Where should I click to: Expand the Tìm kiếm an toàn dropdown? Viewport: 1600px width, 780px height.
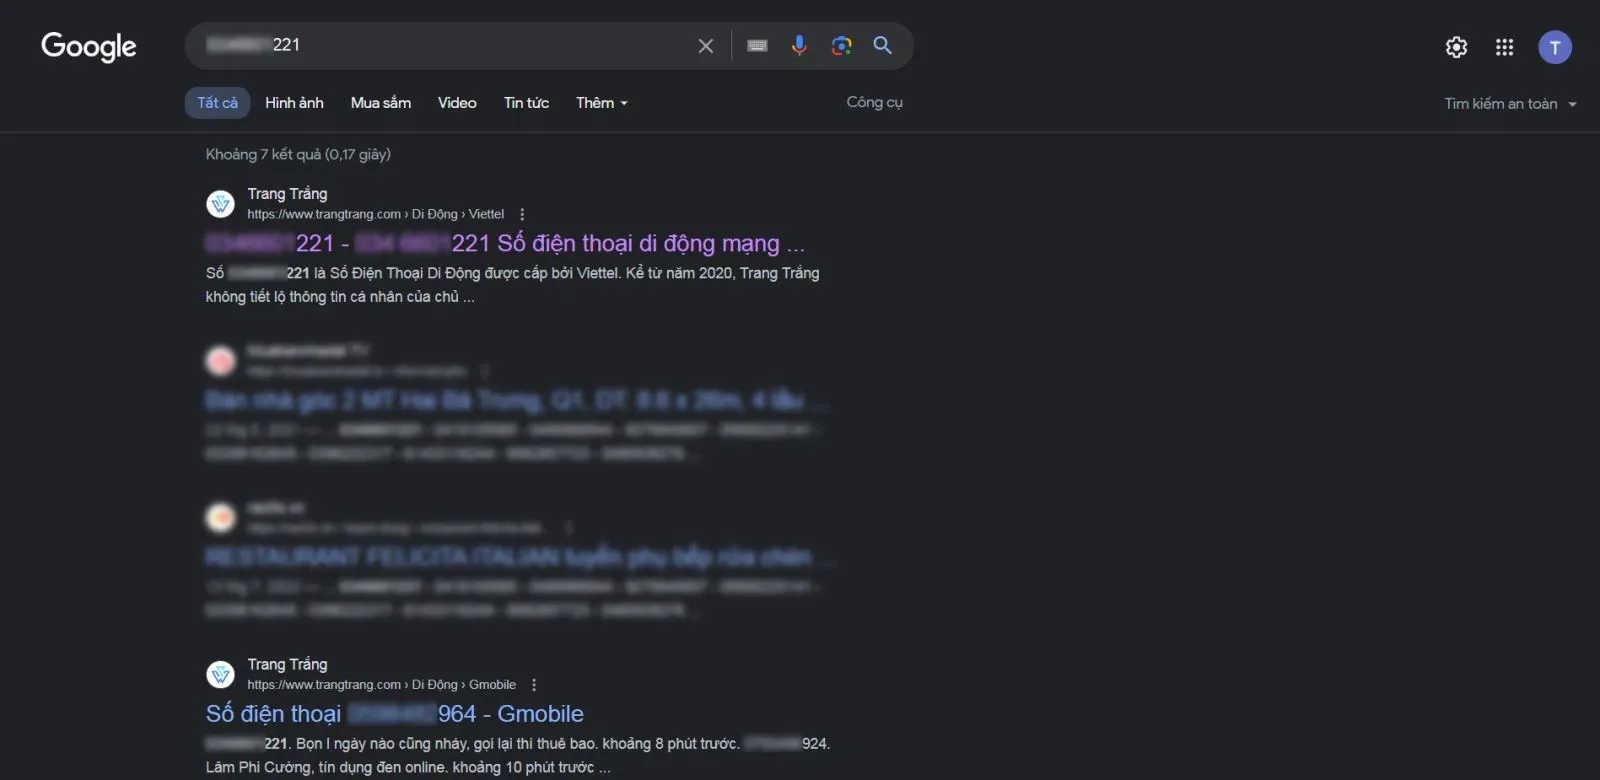(1510, 104)
